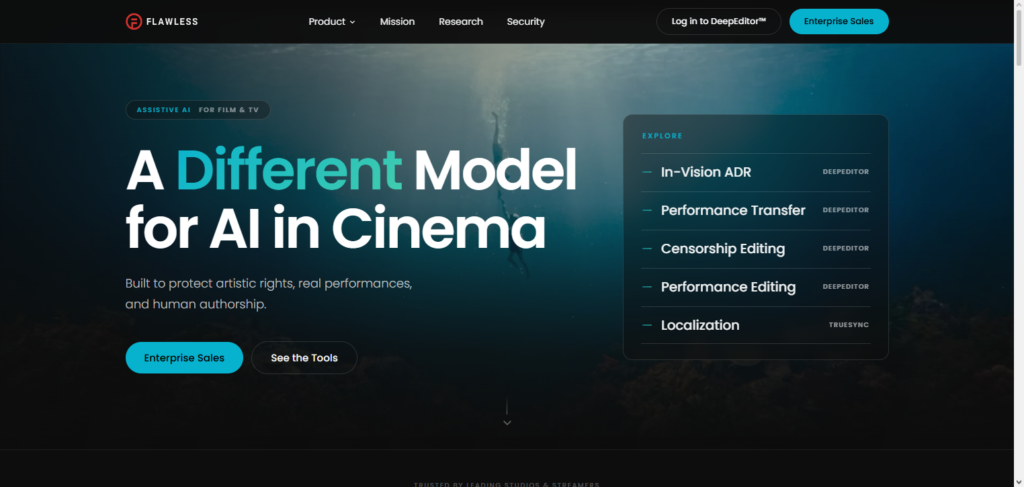Open Localization TrueSync entry
1024x487 pixels.
coord(756,325)
